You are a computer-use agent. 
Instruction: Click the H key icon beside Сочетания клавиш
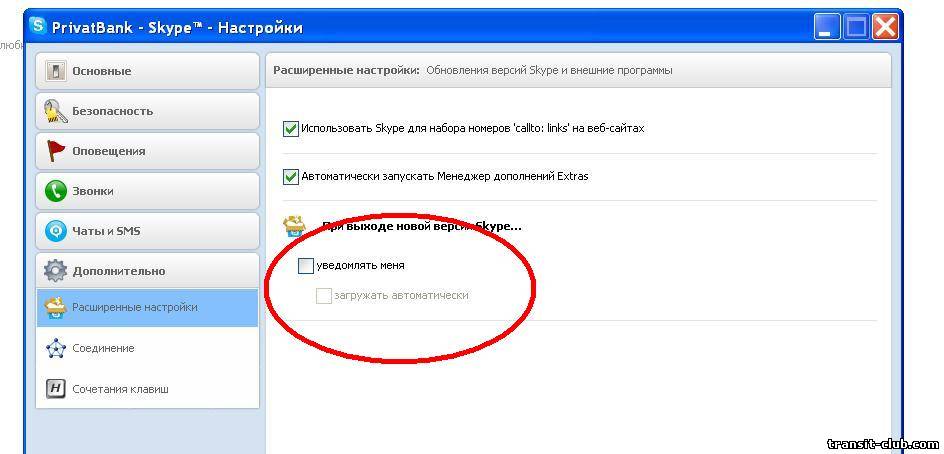(x=56, y=389)
